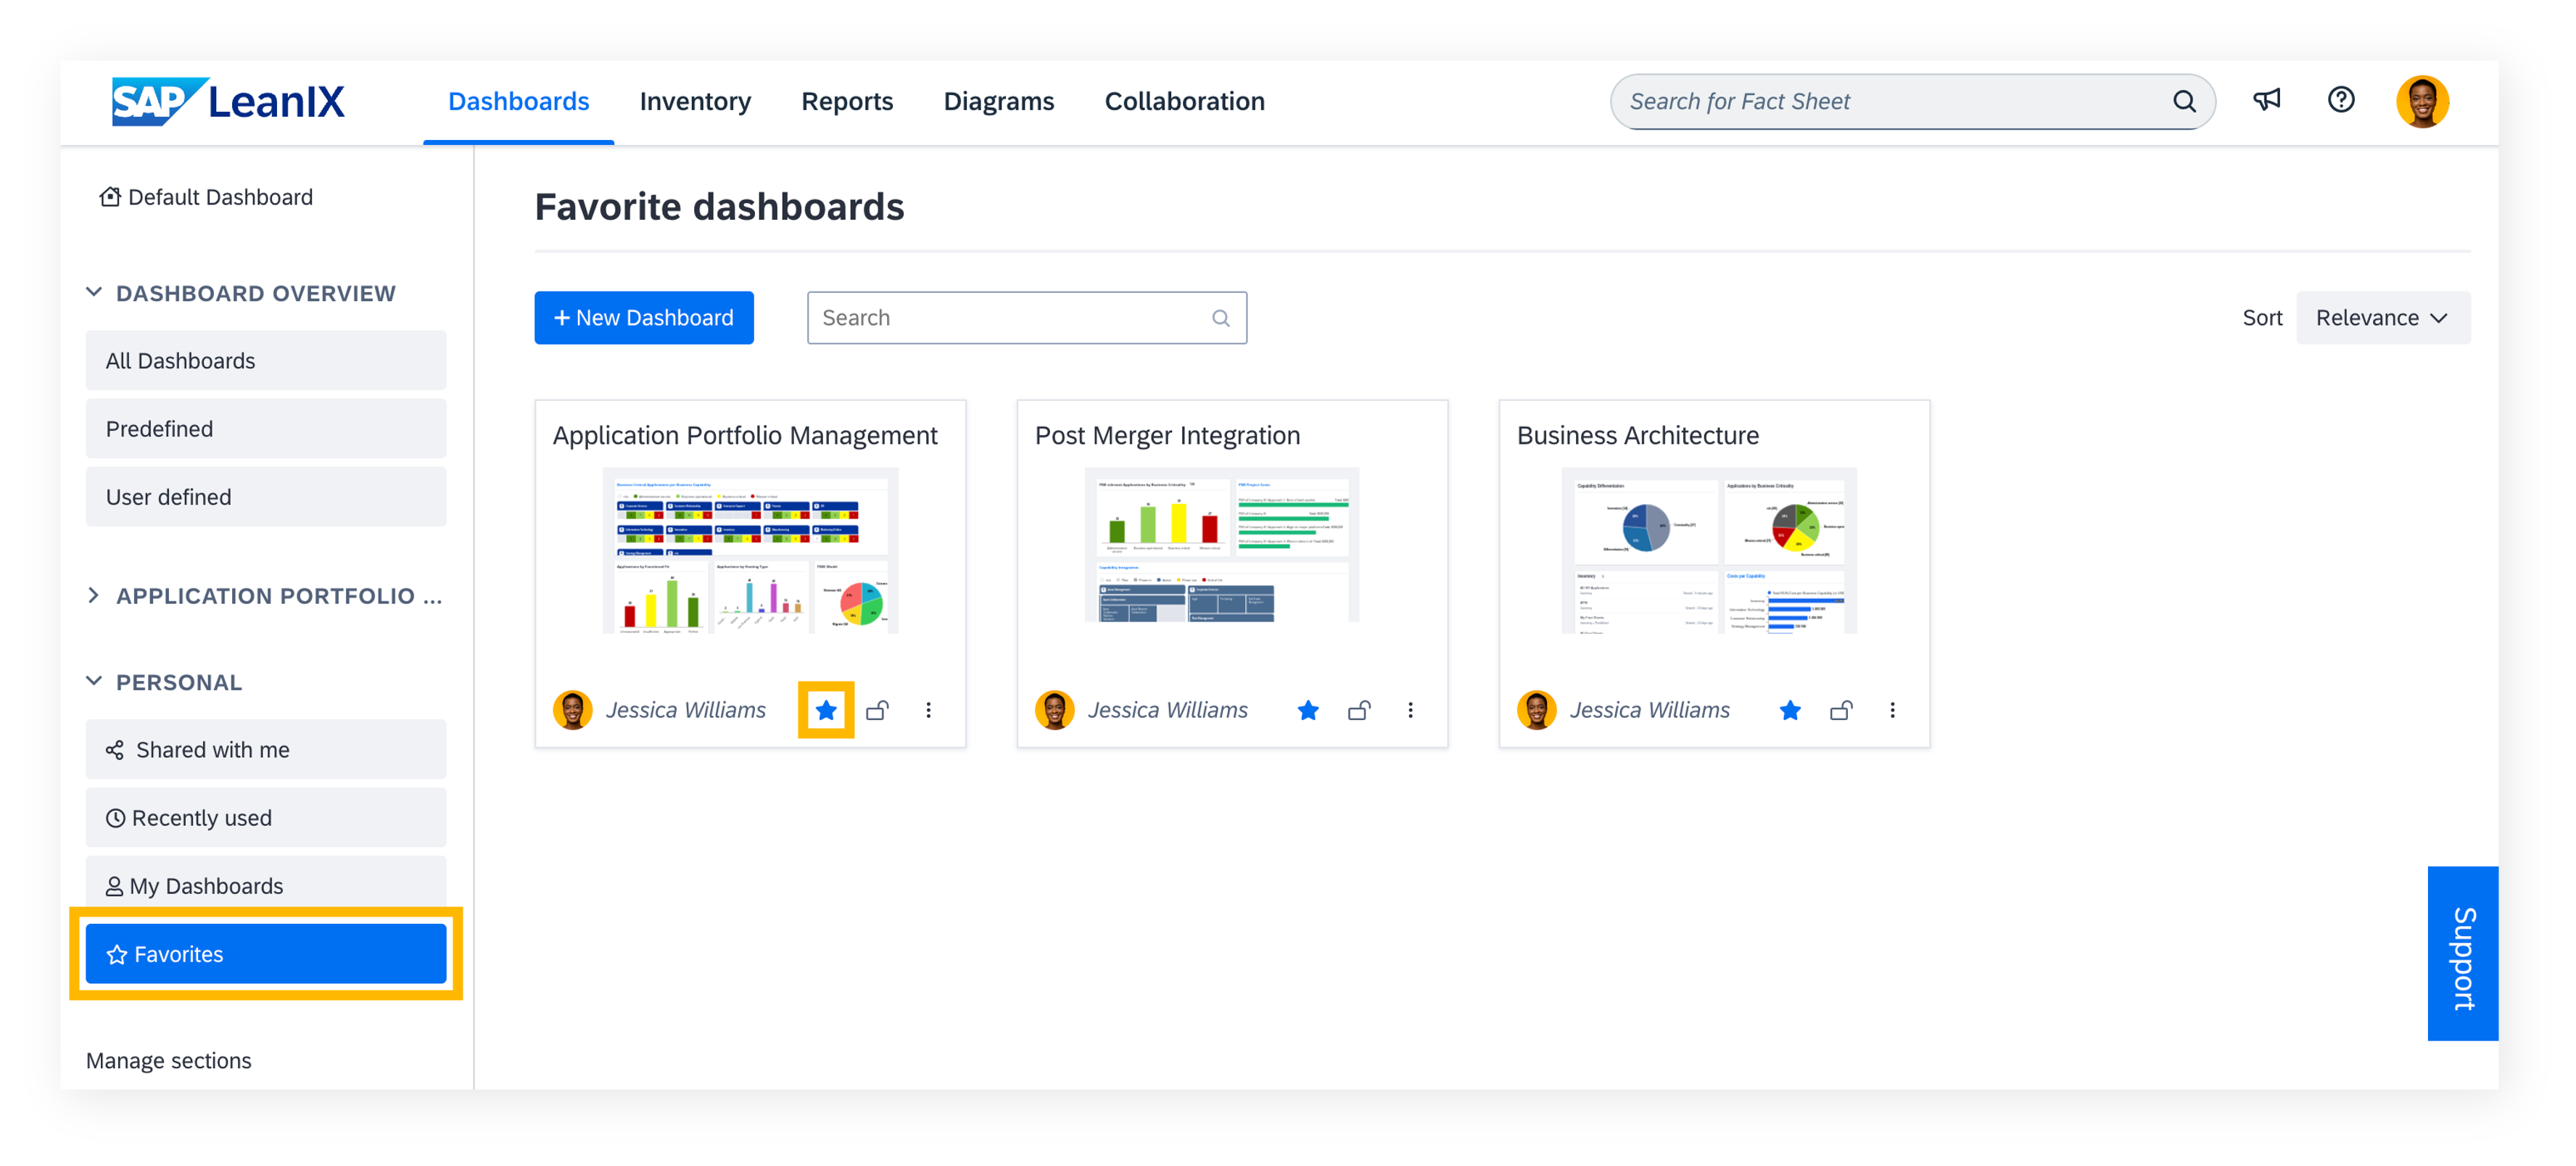Click the Application Portfolio Management title
The width and height of the screenshot is (2576, 1166).
point(745,435)
